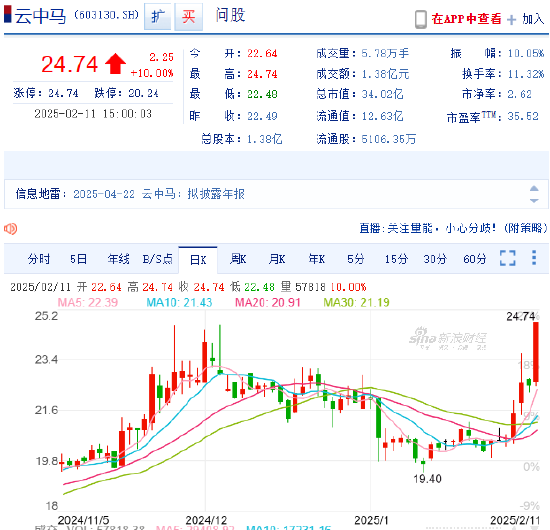The height and width of the screenshot is (530, 550).
Task: Click the +10.00% change value
Action: 152,73
